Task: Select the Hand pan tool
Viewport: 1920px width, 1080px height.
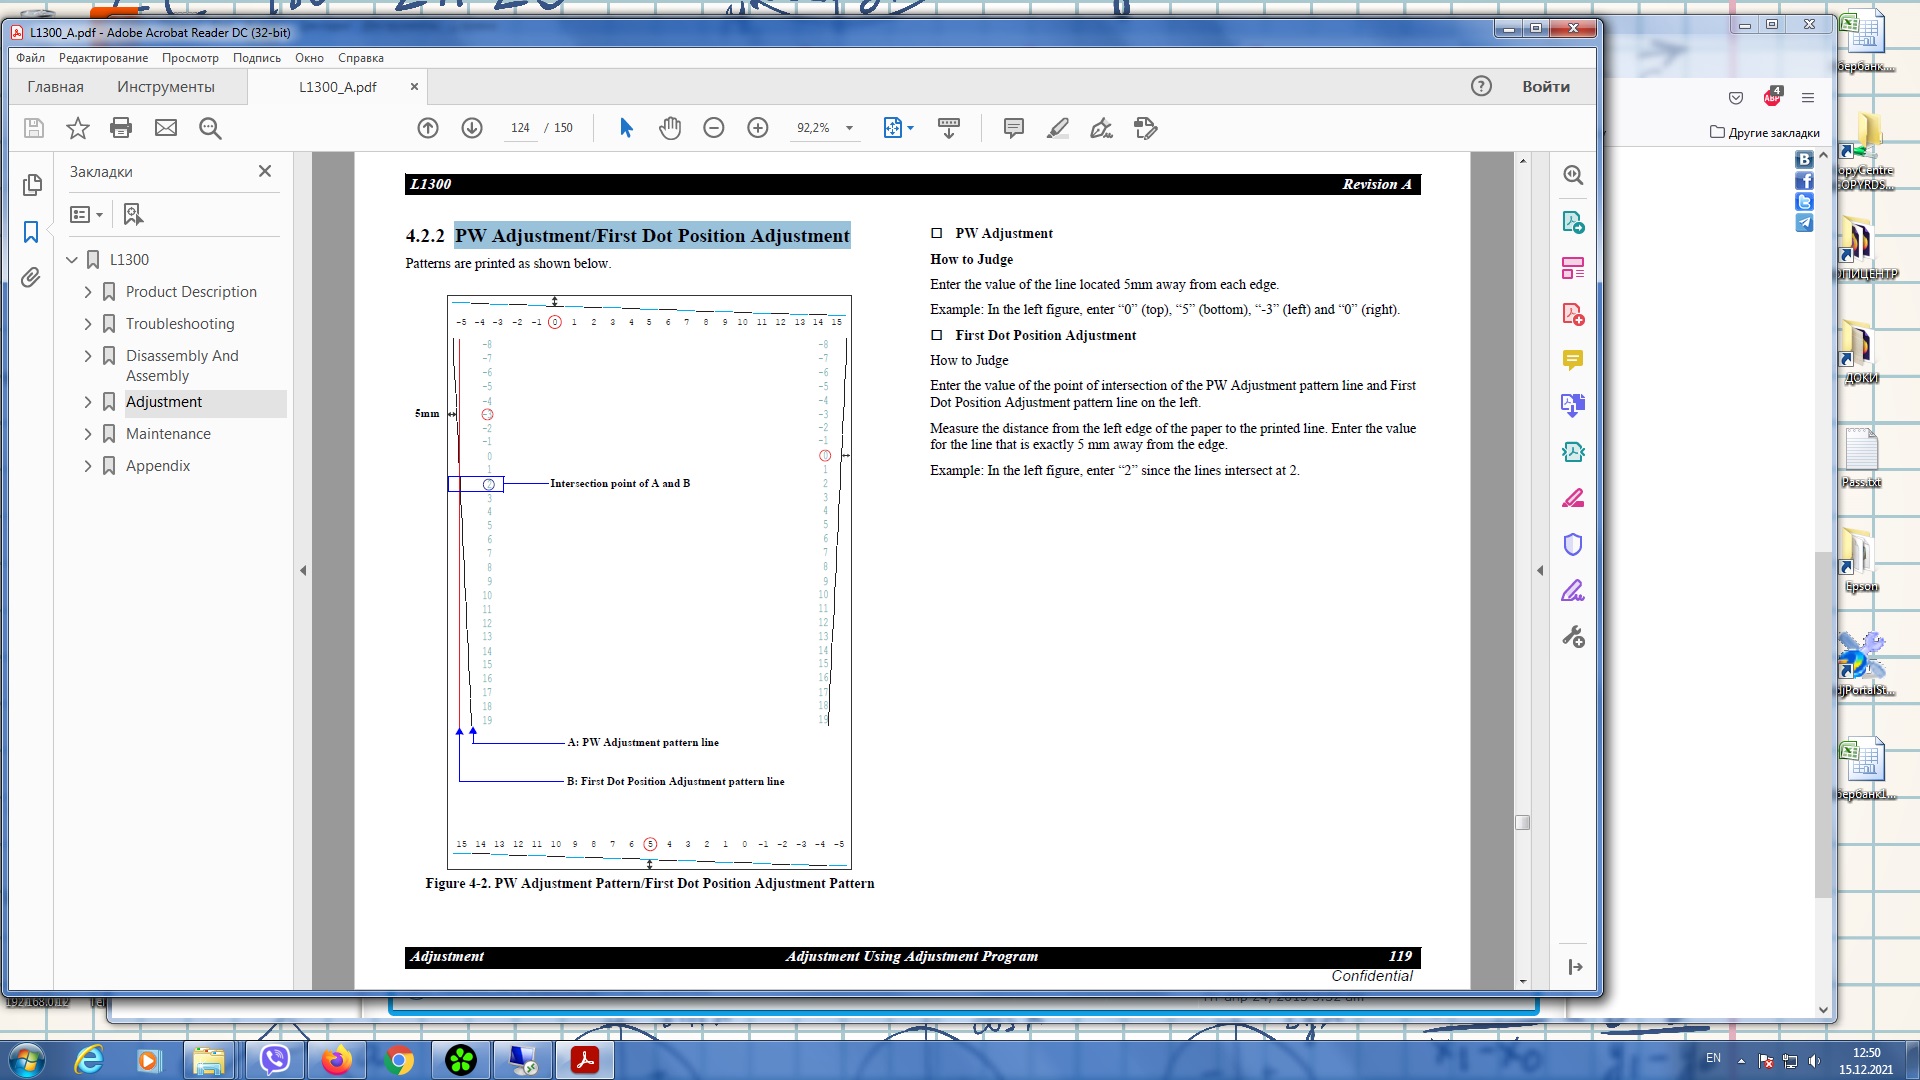Action: click(670, 128)
